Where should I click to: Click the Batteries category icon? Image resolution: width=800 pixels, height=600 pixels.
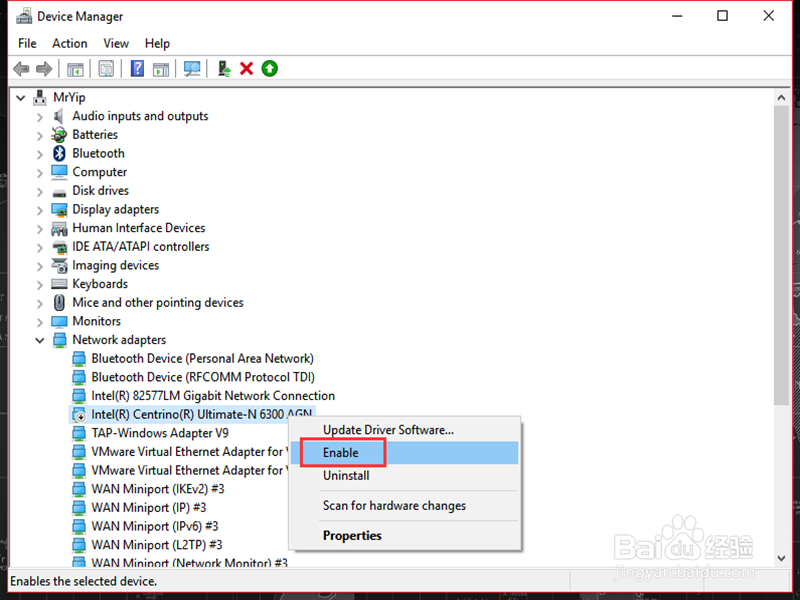point(59,135)
